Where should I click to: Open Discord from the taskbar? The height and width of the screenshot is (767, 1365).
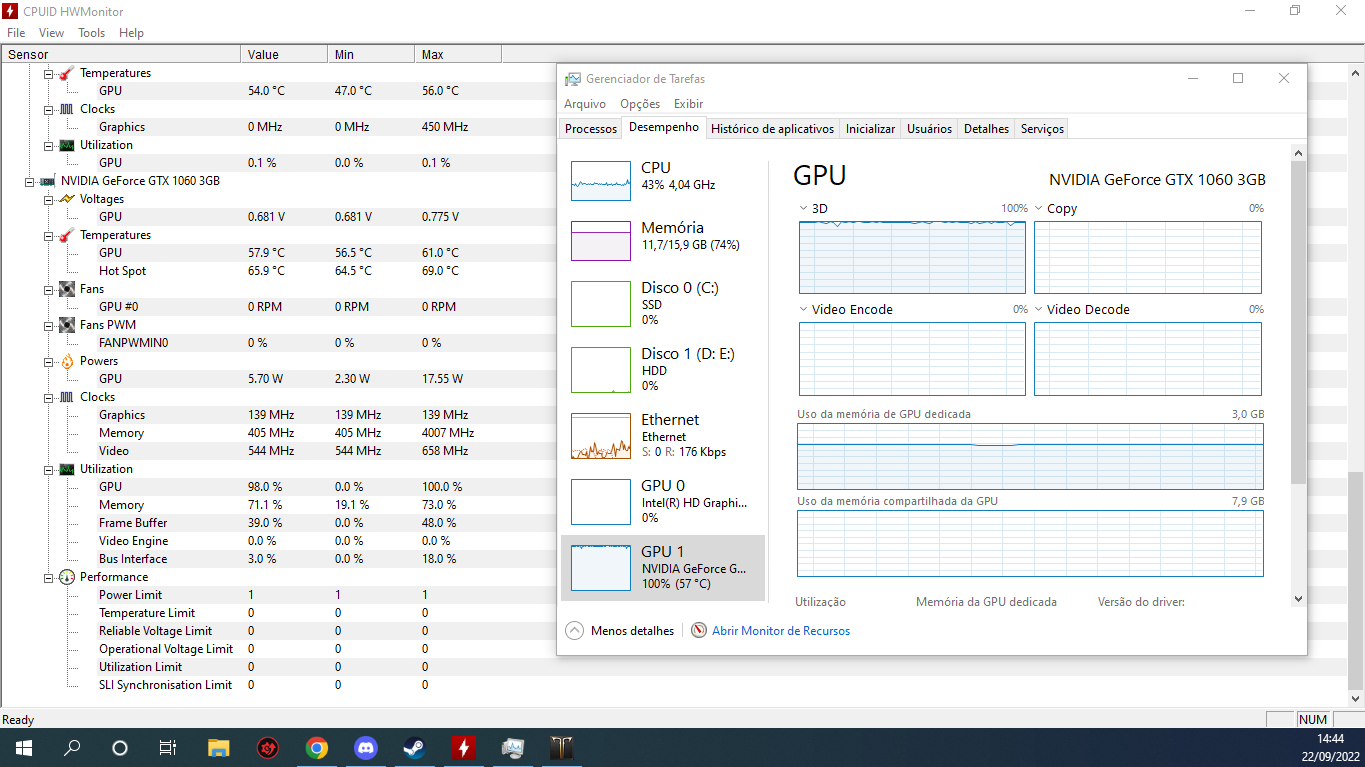click(366, 747)
